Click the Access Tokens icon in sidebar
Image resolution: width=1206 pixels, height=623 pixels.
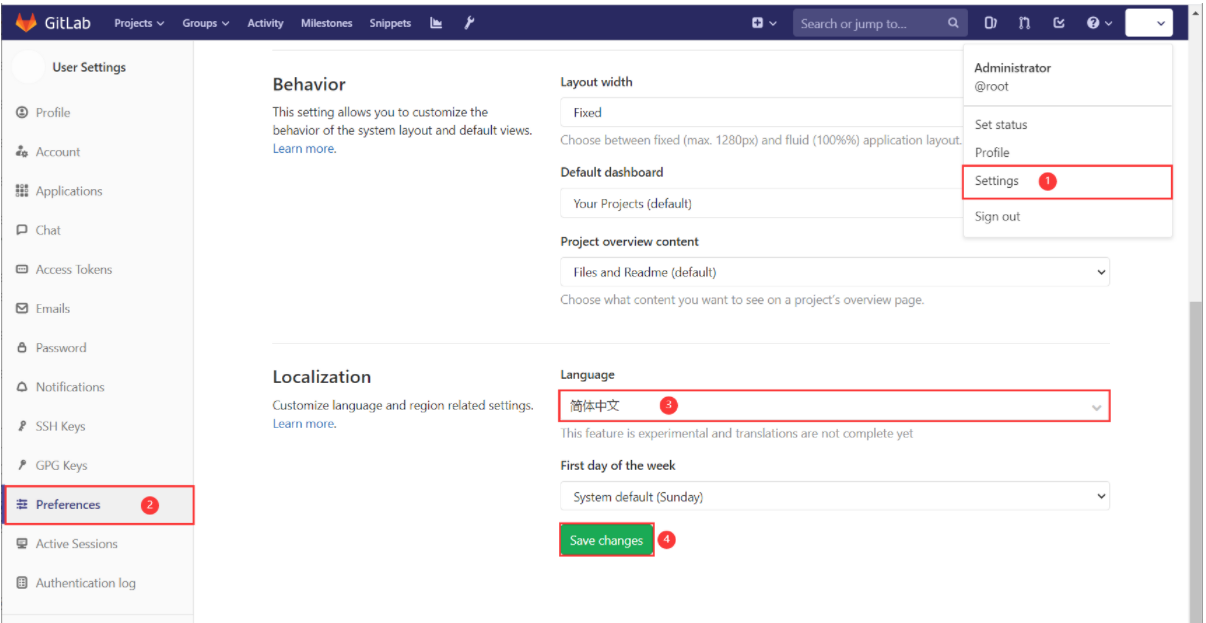pyautogui.click(x=22, y=269)
